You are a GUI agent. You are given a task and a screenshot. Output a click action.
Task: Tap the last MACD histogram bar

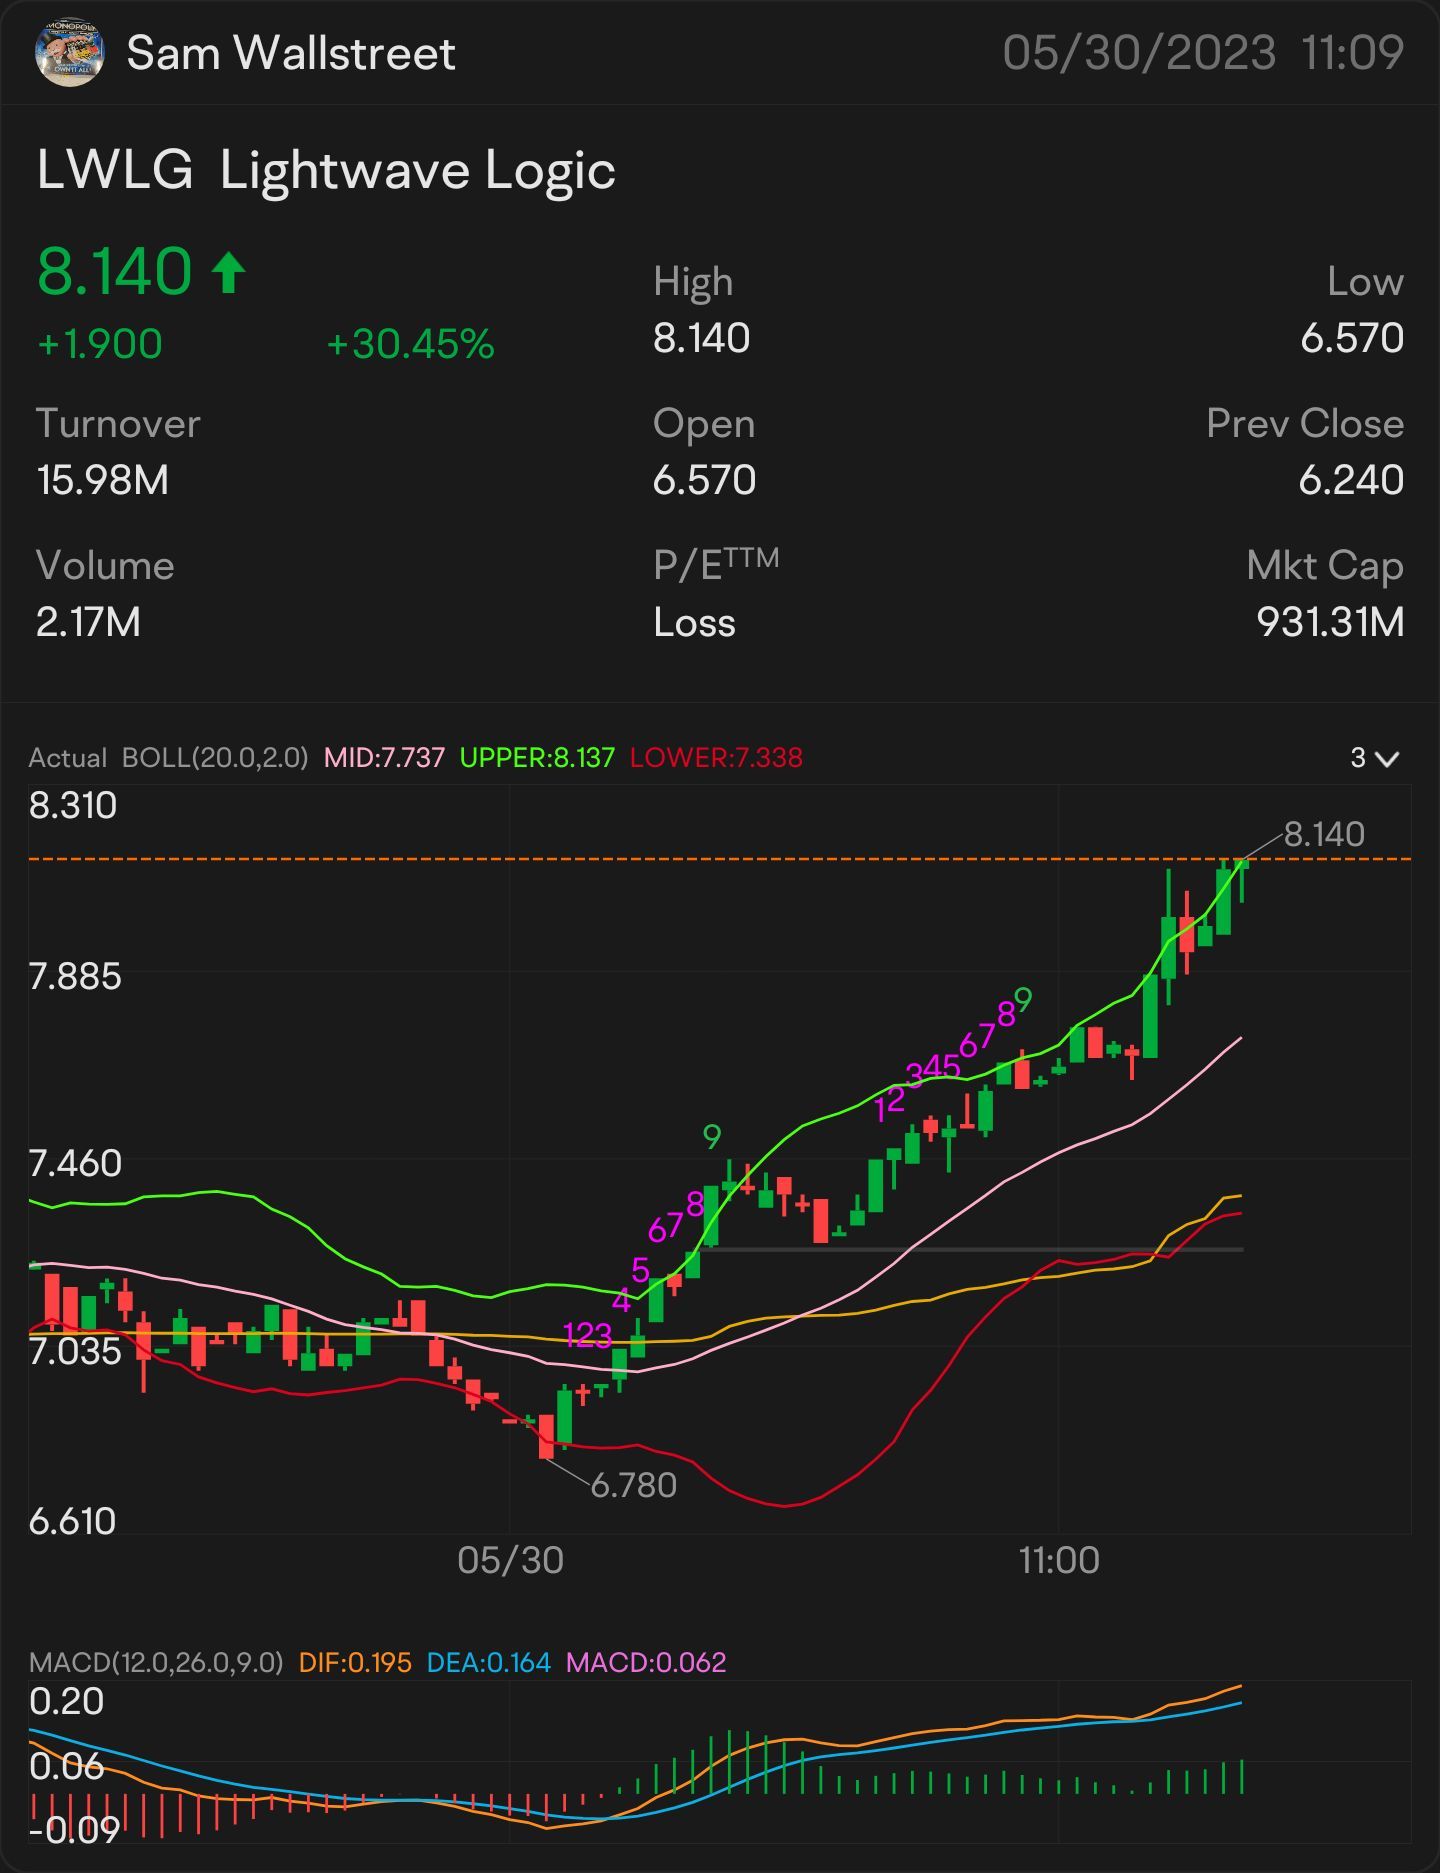1242,1777
